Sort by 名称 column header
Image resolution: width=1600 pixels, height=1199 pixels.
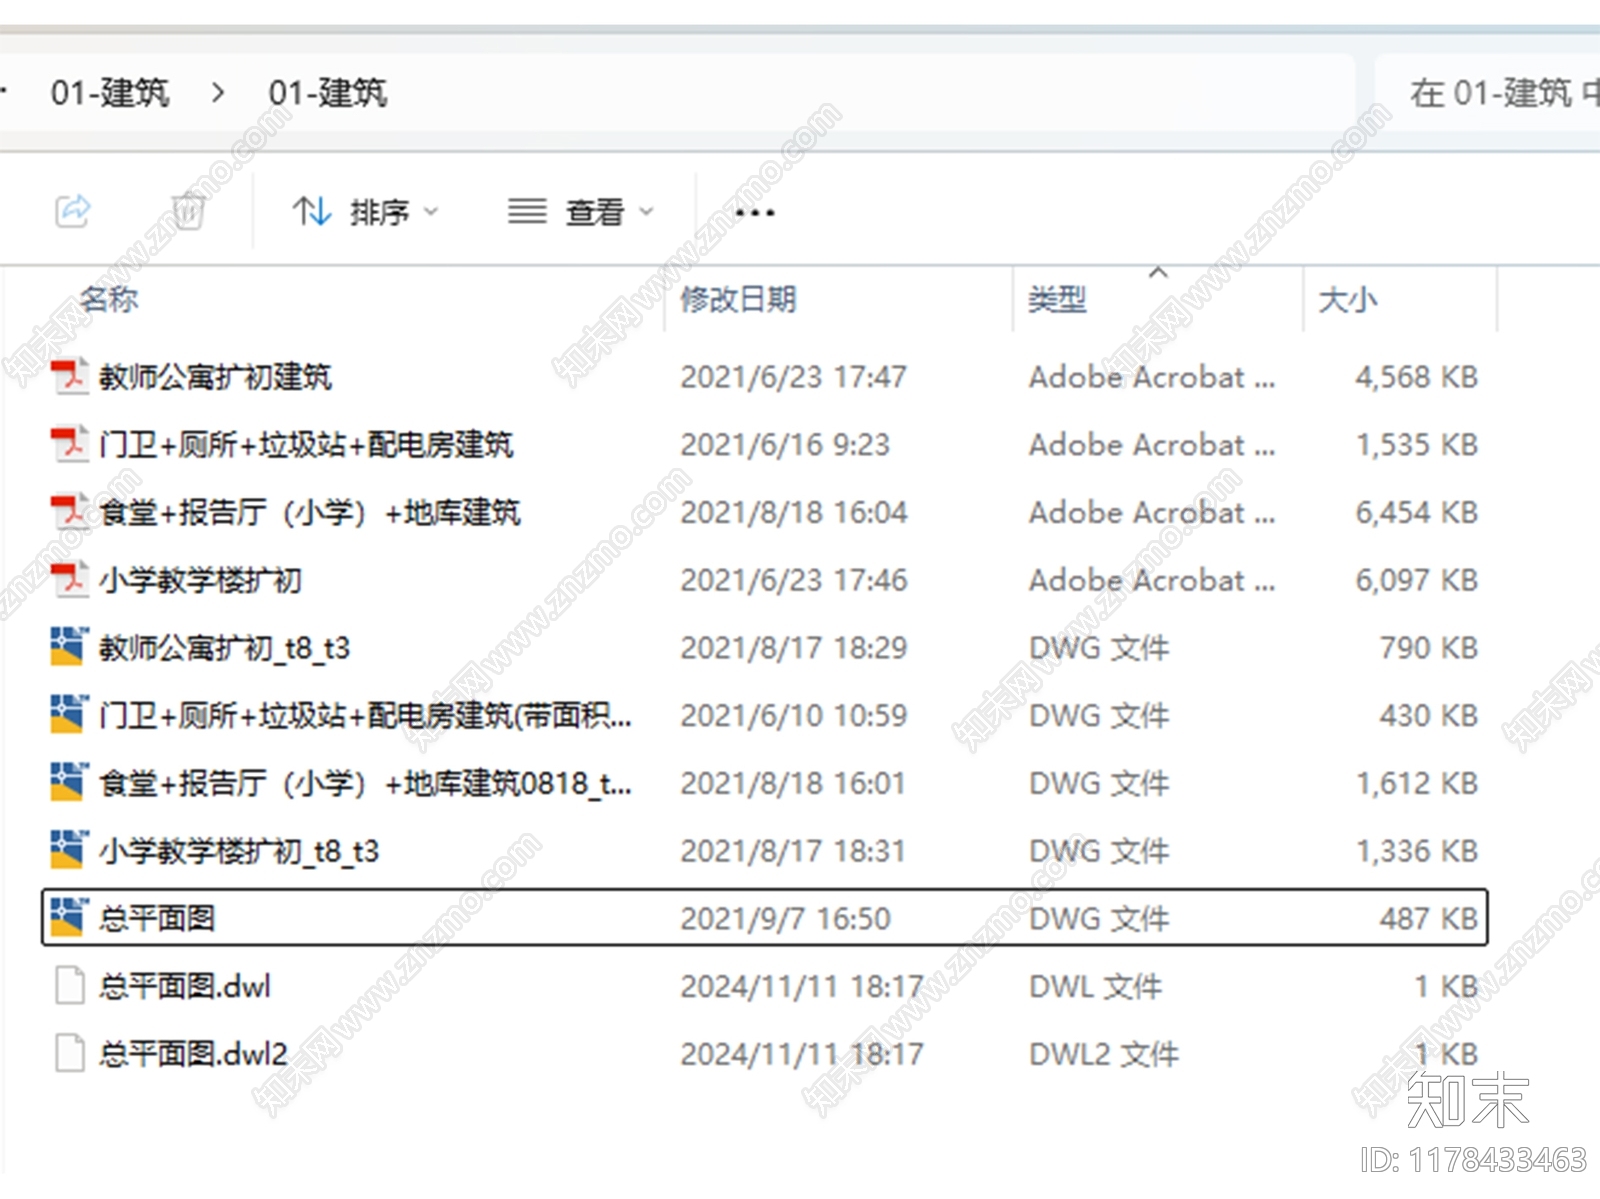tap(109, 299)
